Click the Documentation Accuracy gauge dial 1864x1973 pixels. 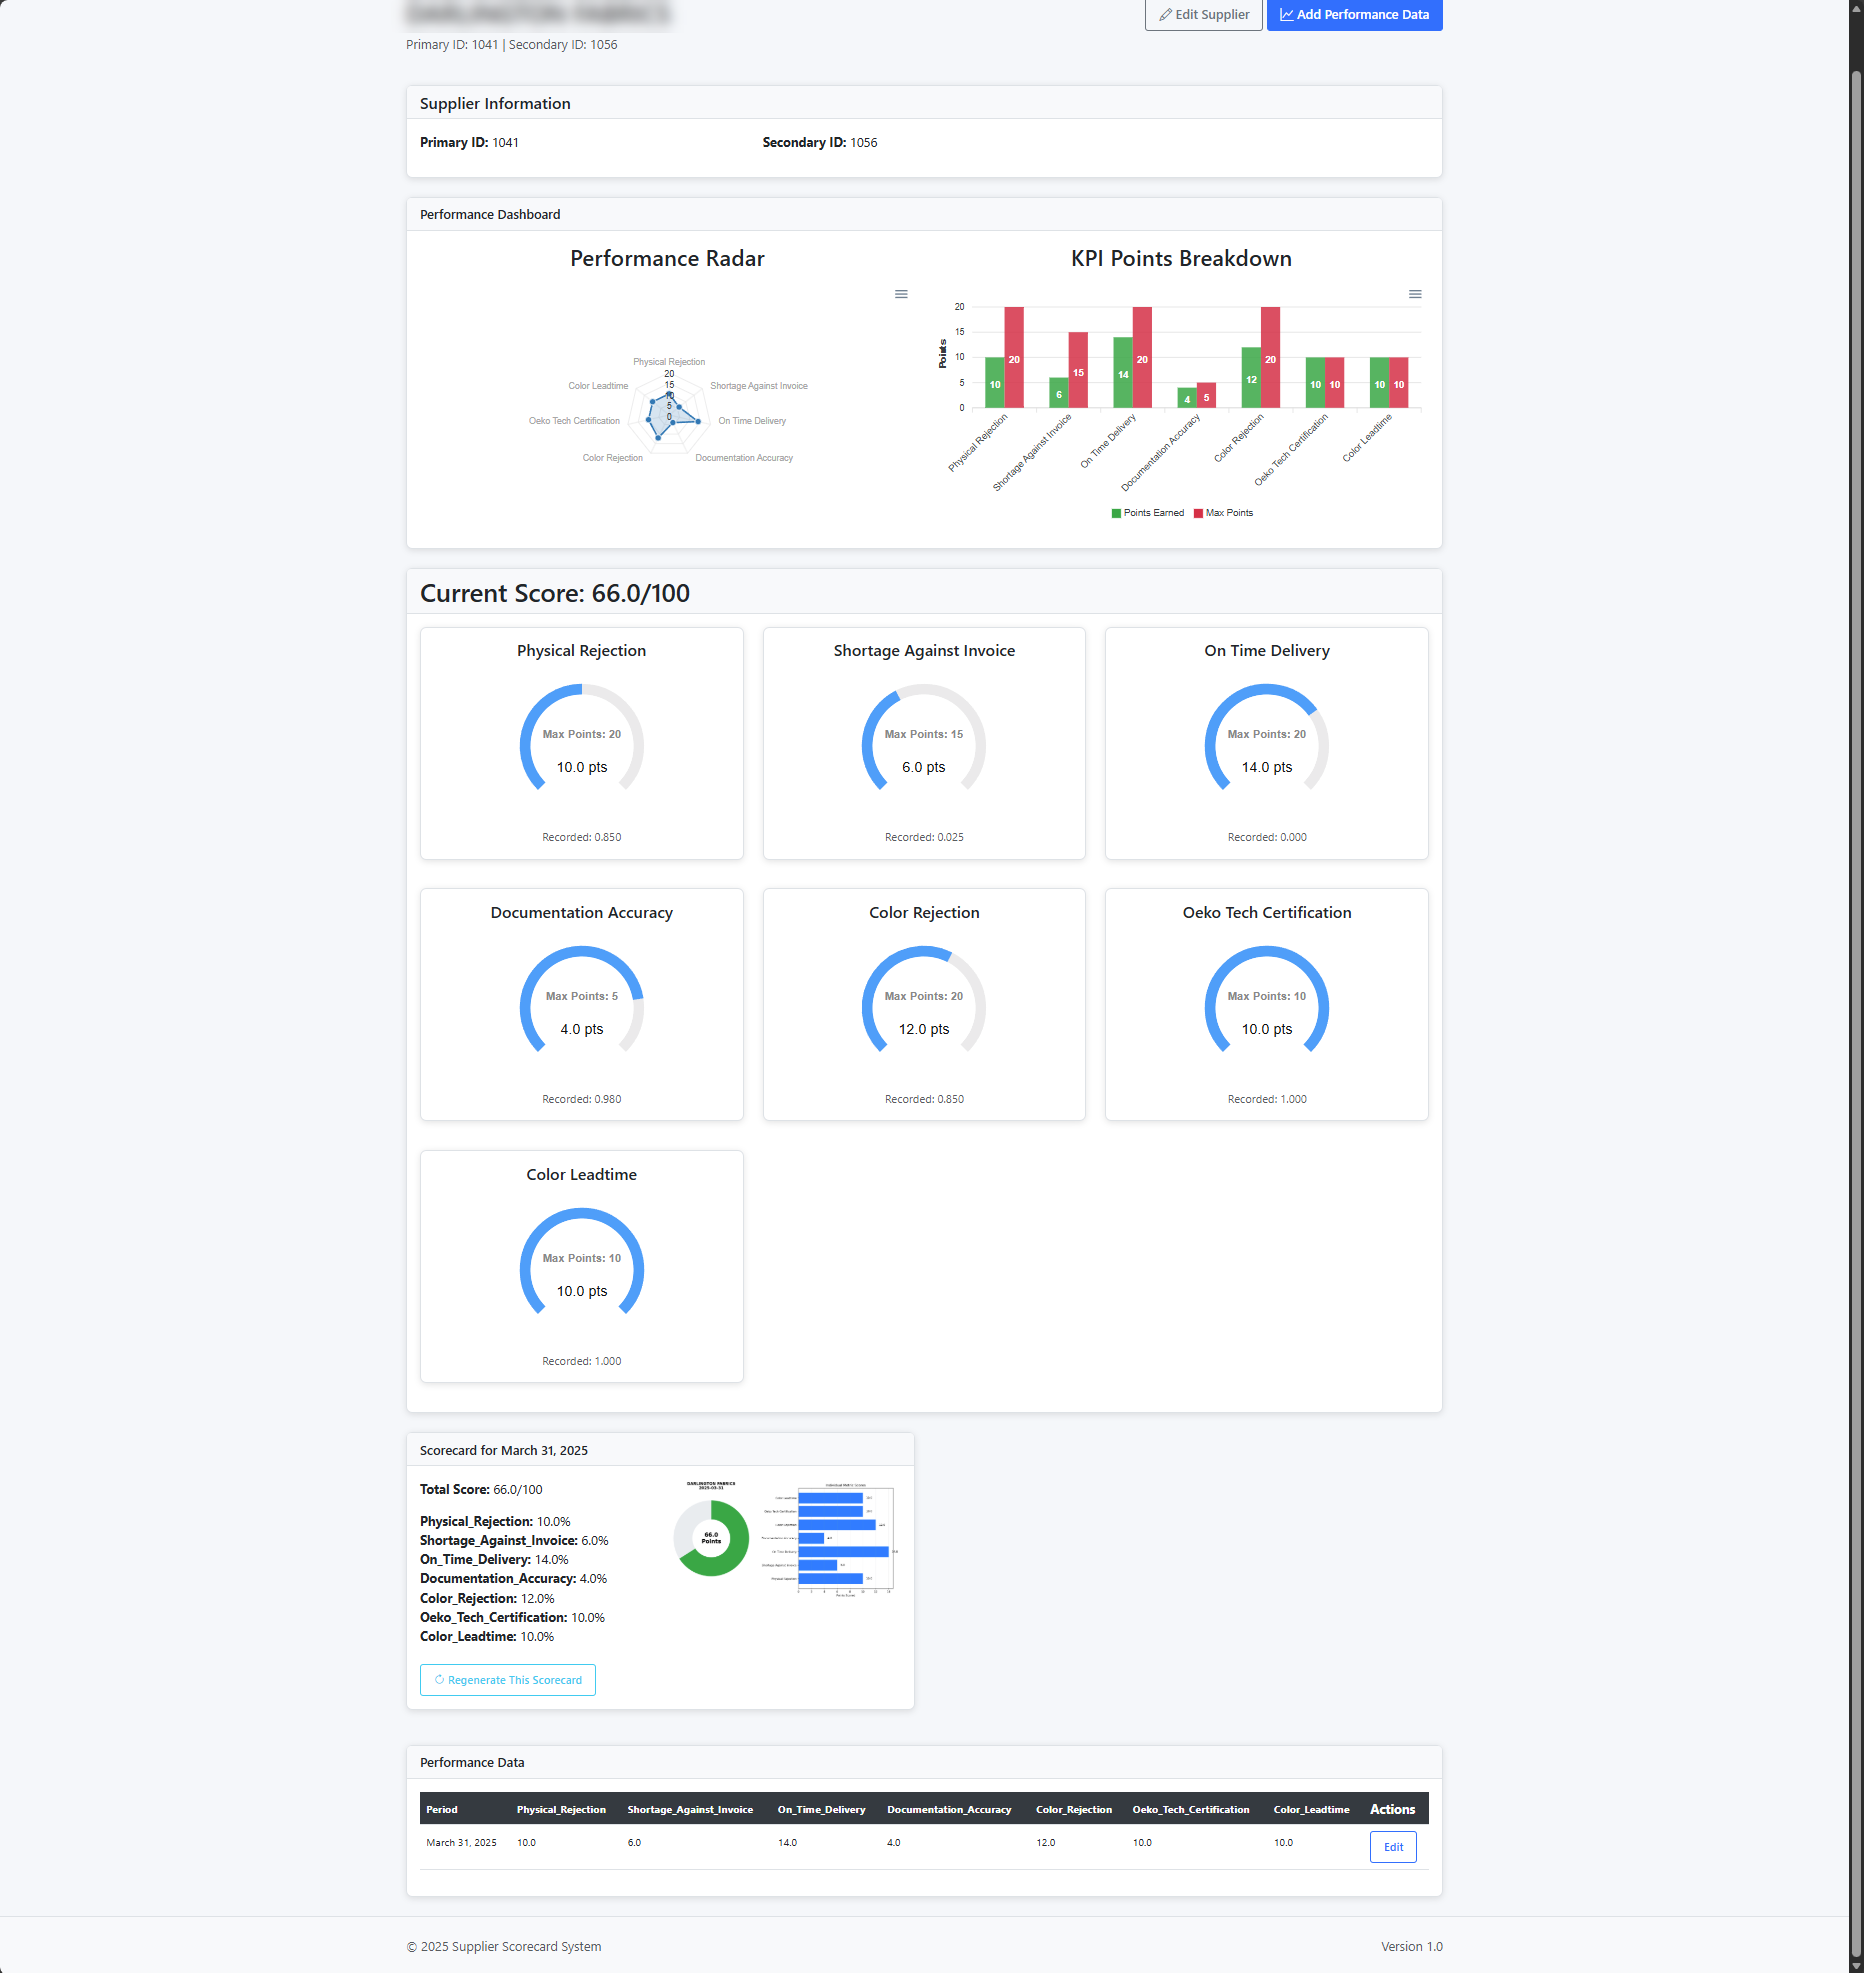coord(581,1004)
